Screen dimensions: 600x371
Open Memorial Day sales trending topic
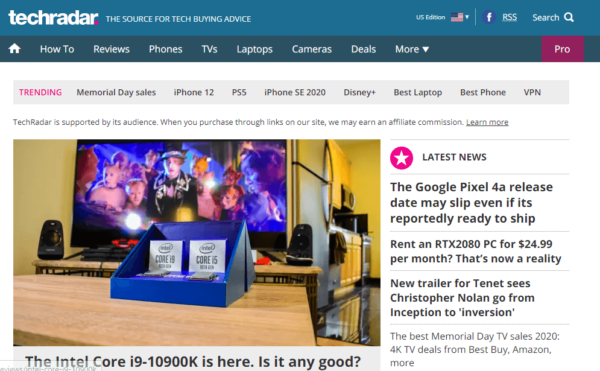(x=116, y=92)
